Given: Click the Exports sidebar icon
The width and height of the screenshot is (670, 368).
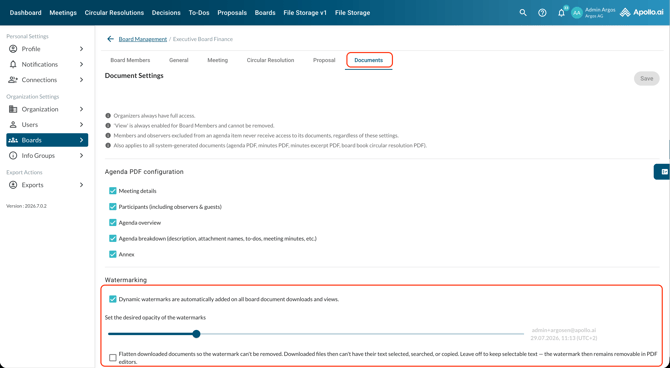Looking at the screenshot, I should pyautogui.click(x=13, y=185).
